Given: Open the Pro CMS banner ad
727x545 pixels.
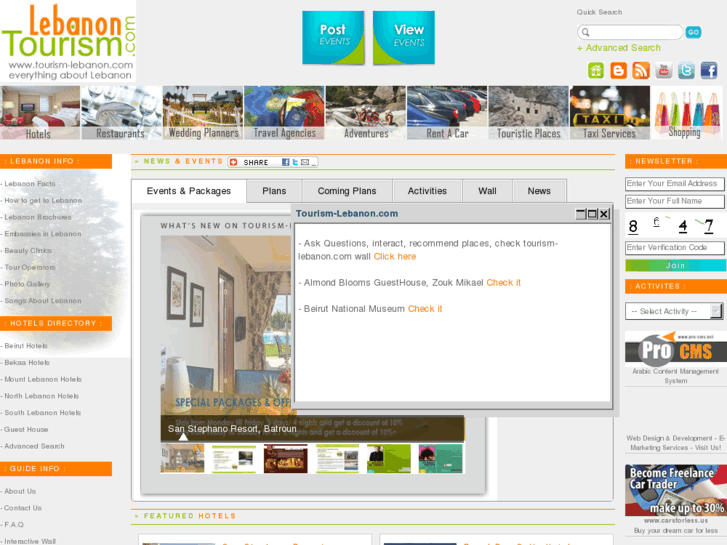Looking at the screenshot, I should (x=676, y=347).
